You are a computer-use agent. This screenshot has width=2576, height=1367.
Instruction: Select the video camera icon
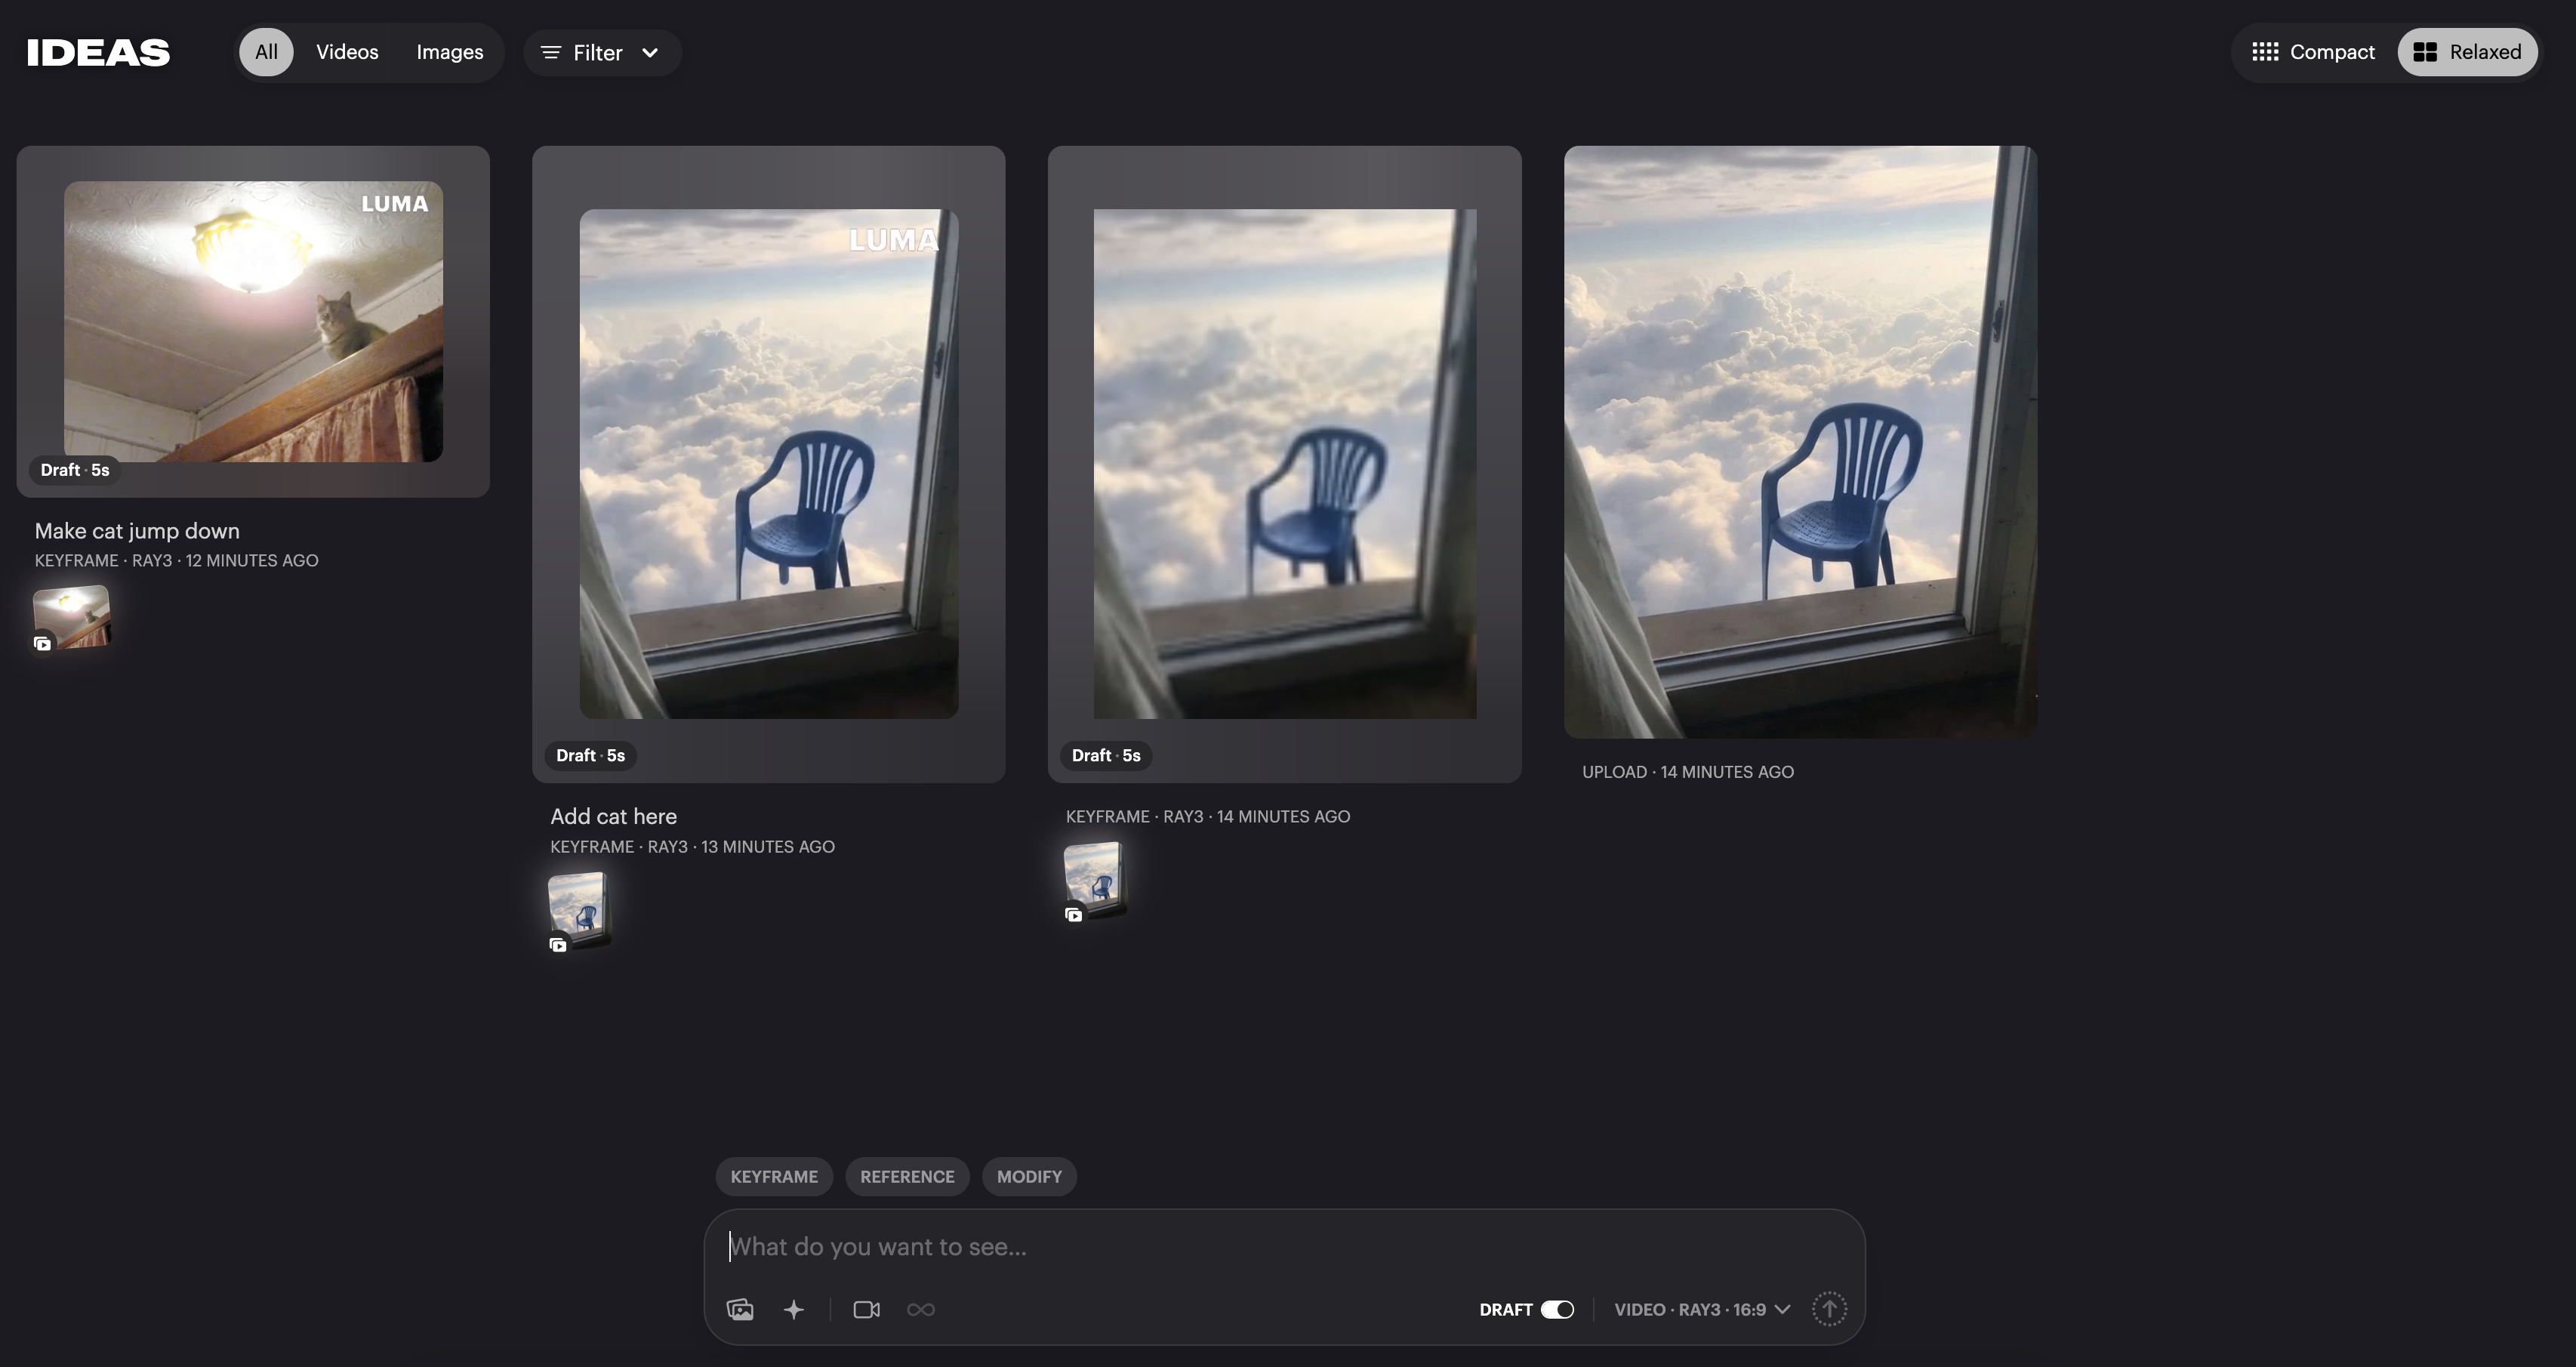tap(866, 1309)
